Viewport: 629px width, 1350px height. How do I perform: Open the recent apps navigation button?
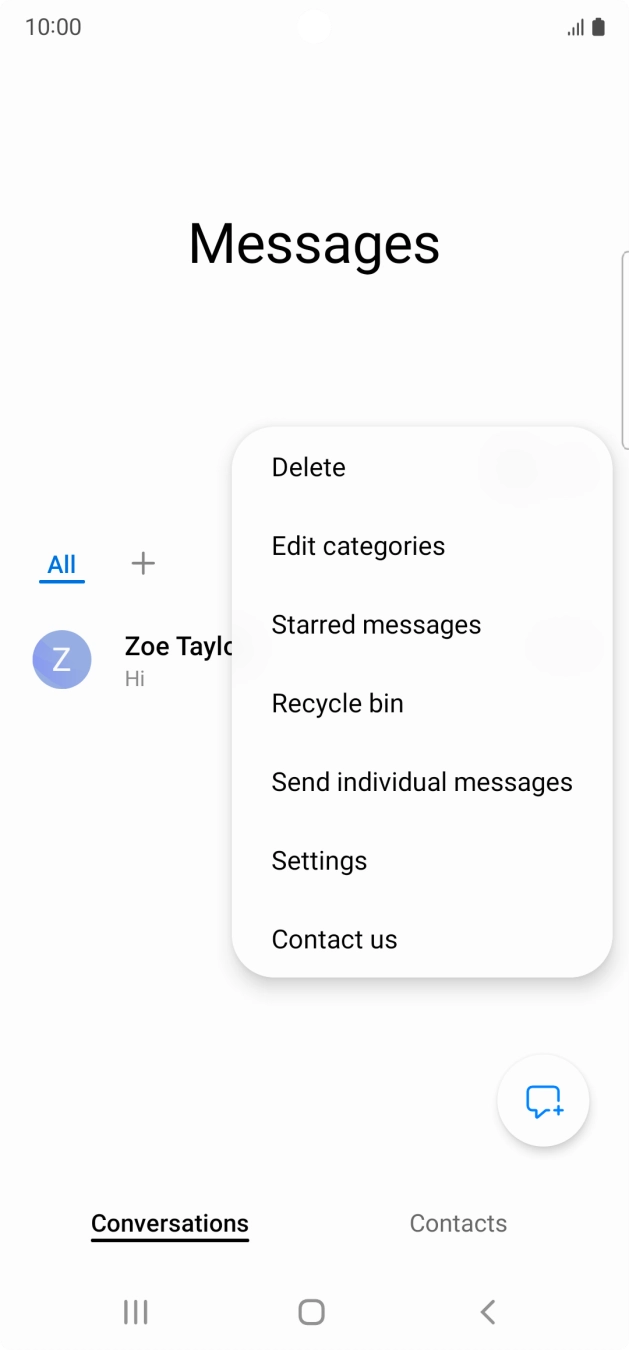[x=135, y=1312]
